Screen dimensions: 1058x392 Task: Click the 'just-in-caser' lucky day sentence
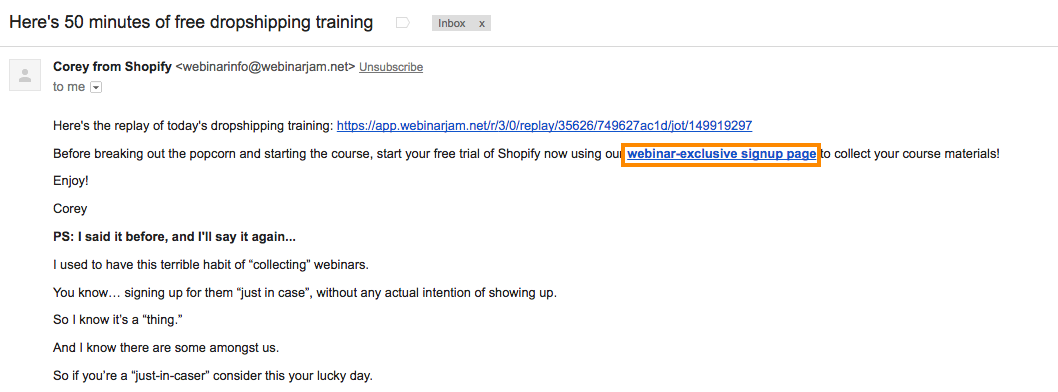(213, 376)
